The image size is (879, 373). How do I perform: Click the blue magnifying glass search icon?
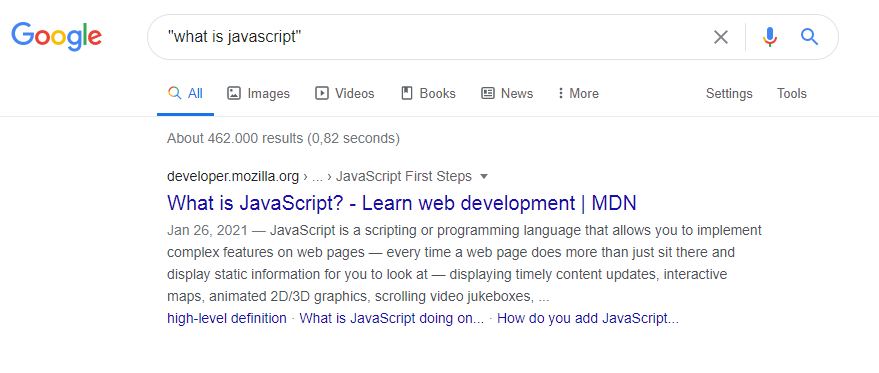(809, 37)
